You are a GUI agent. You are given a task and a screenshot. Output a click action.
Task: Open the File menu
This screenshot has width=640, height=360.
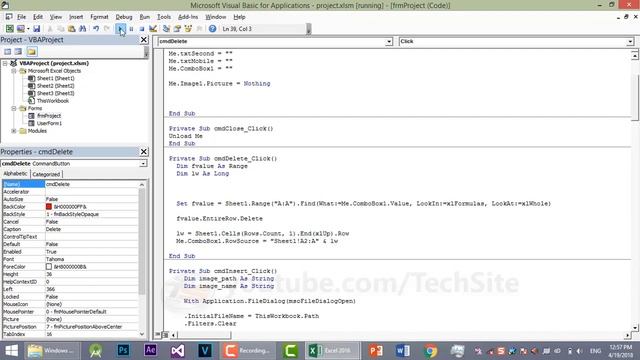pos(21,17)
